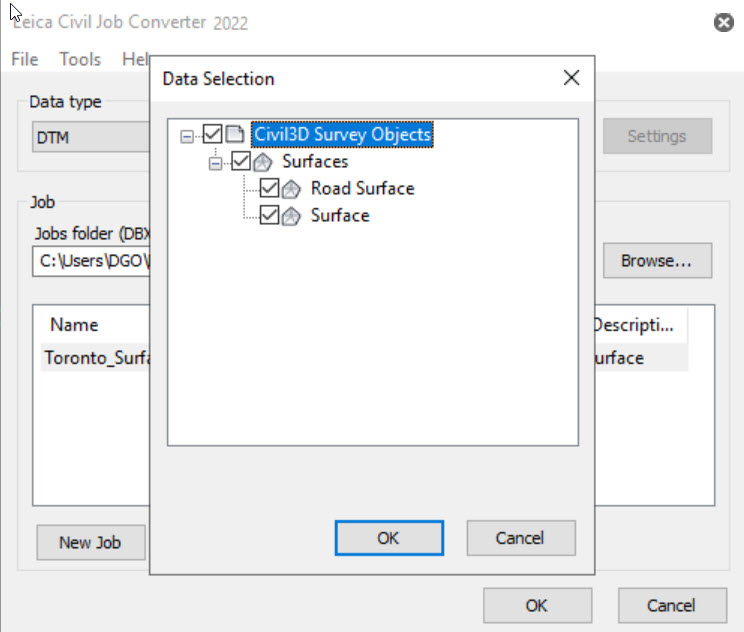Collapse the Surfaces tree node
The height and width of the screenshot is (632, 744).
(x=215, y=162)
